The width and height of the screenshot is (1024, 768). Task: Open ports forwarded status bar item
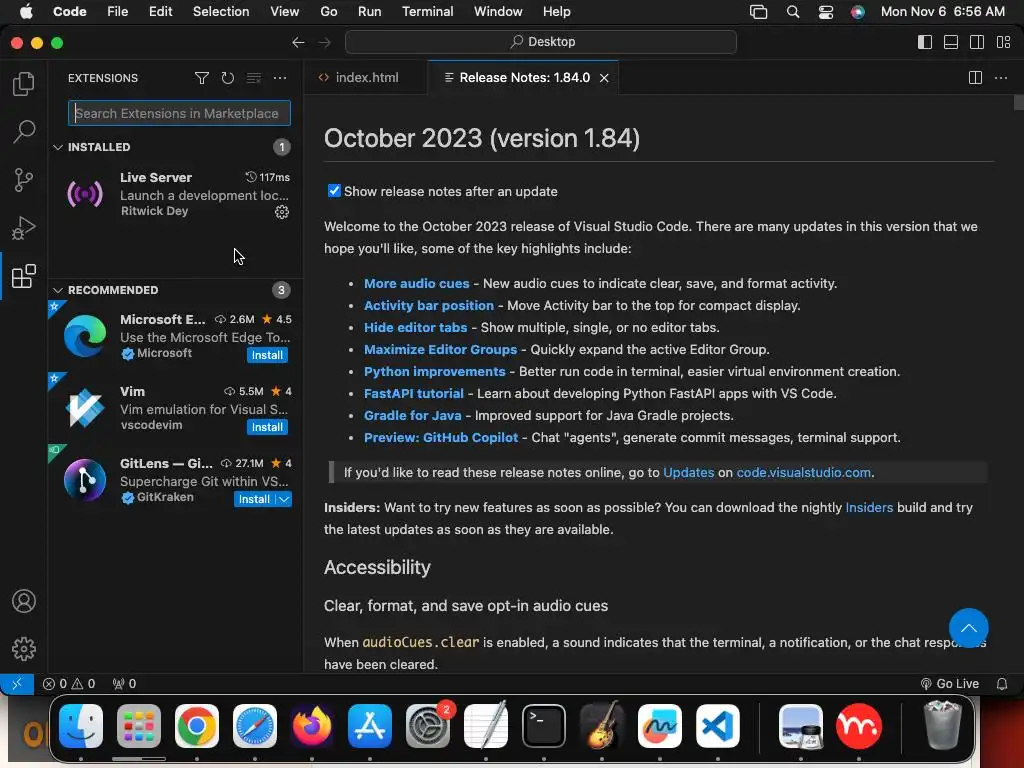(x=124, y=684)
